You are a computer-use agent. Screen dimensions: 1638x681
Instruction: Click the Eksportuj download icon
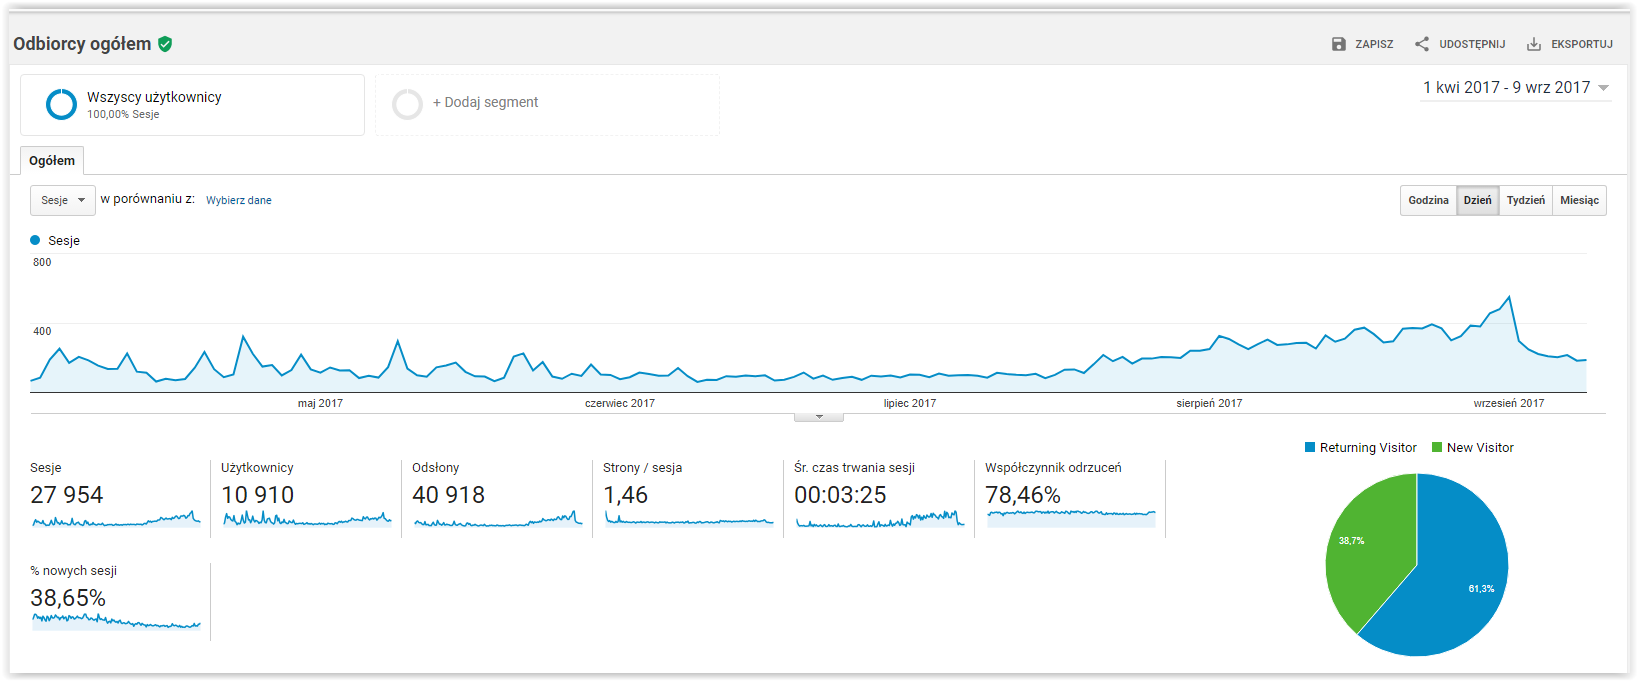(x=1534, y=44)
